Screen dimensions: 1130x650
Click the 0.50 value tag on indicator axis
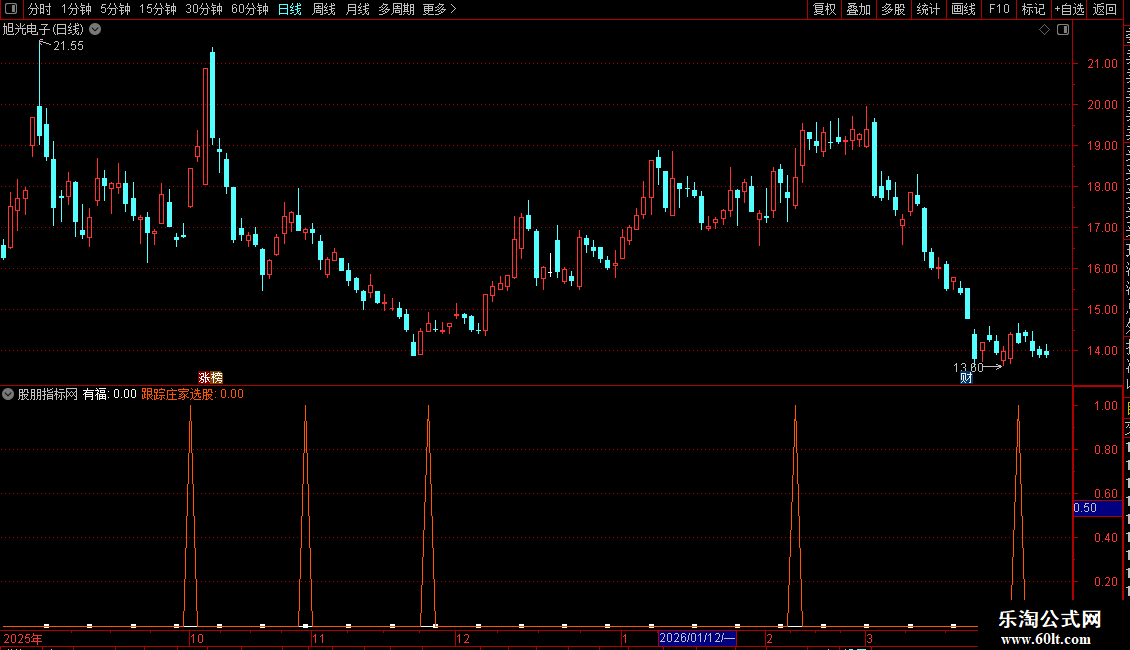1096,508
